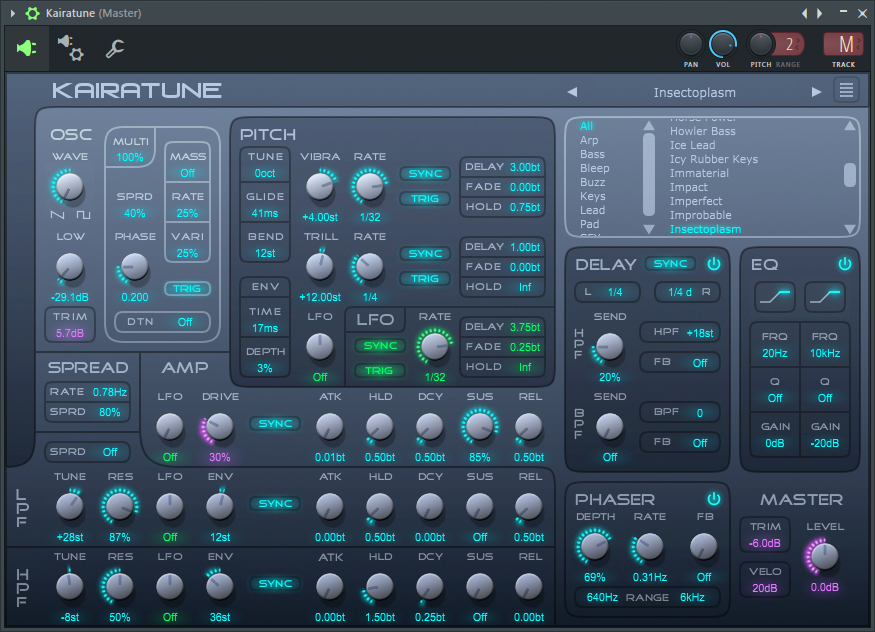Click the Phaser DEPTH knob

pyautogui.click(x=594, y=546)
